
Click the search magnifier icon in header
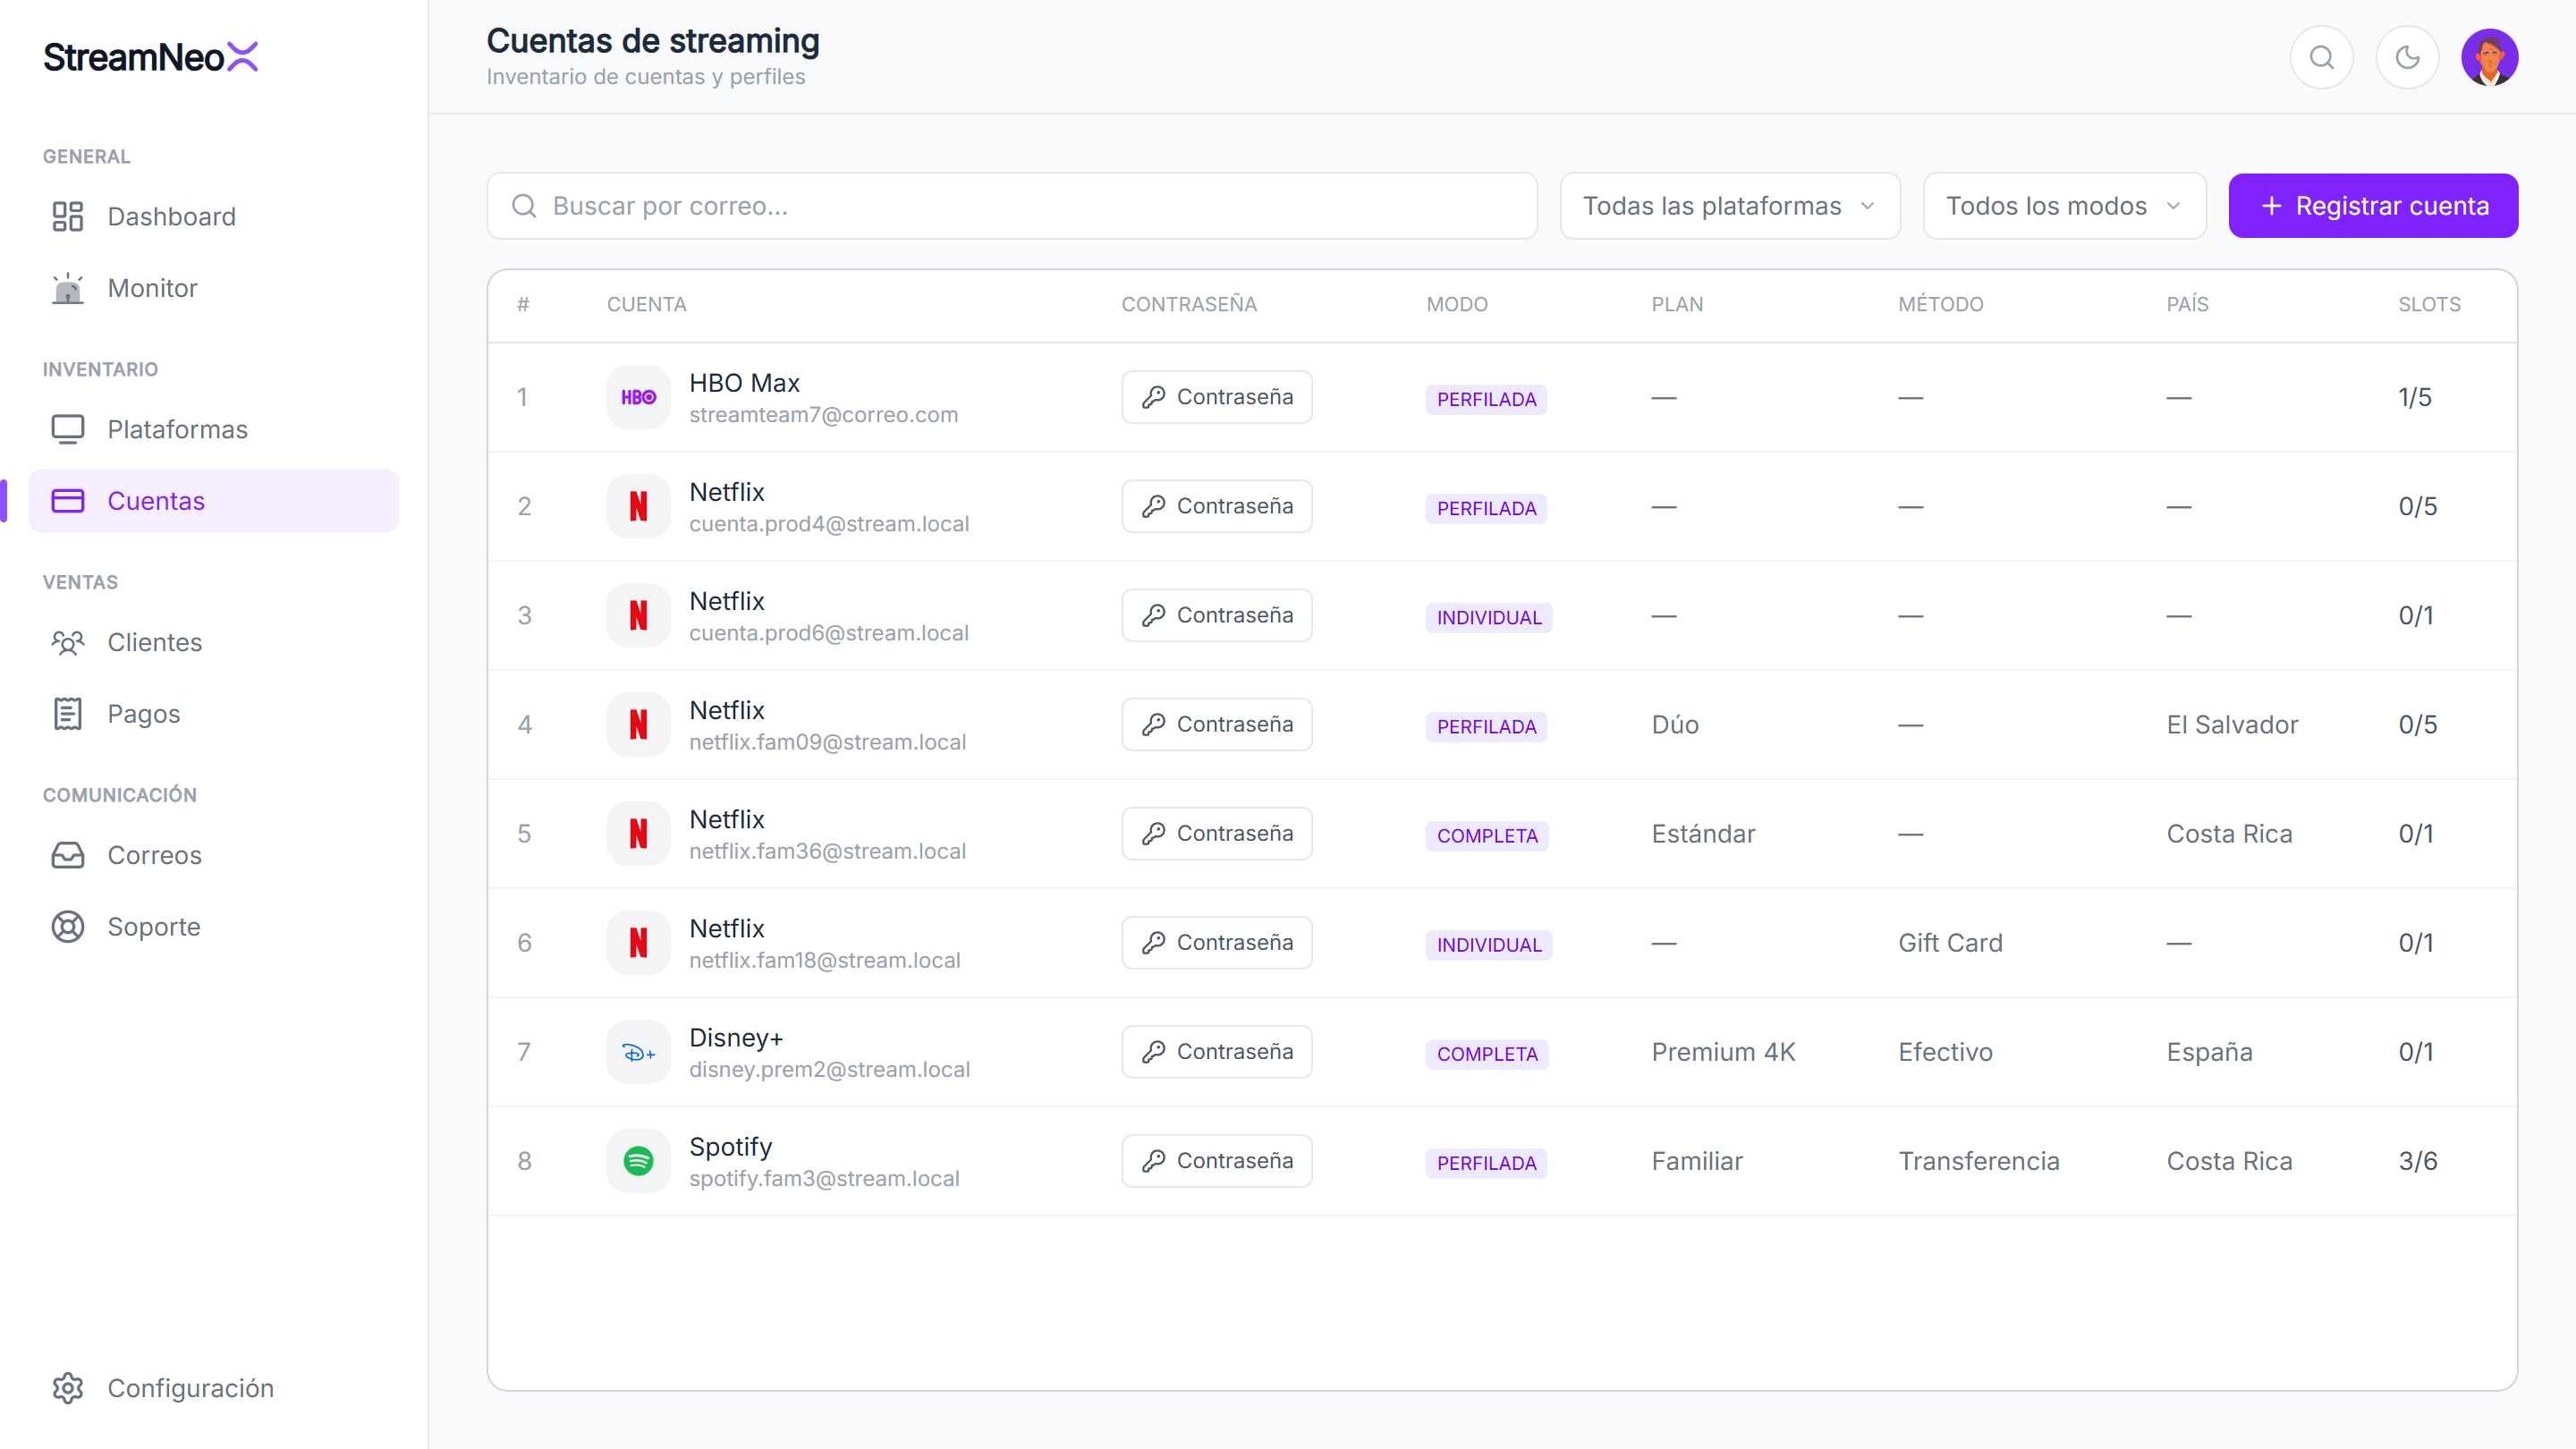click(x=2321, y=57)
